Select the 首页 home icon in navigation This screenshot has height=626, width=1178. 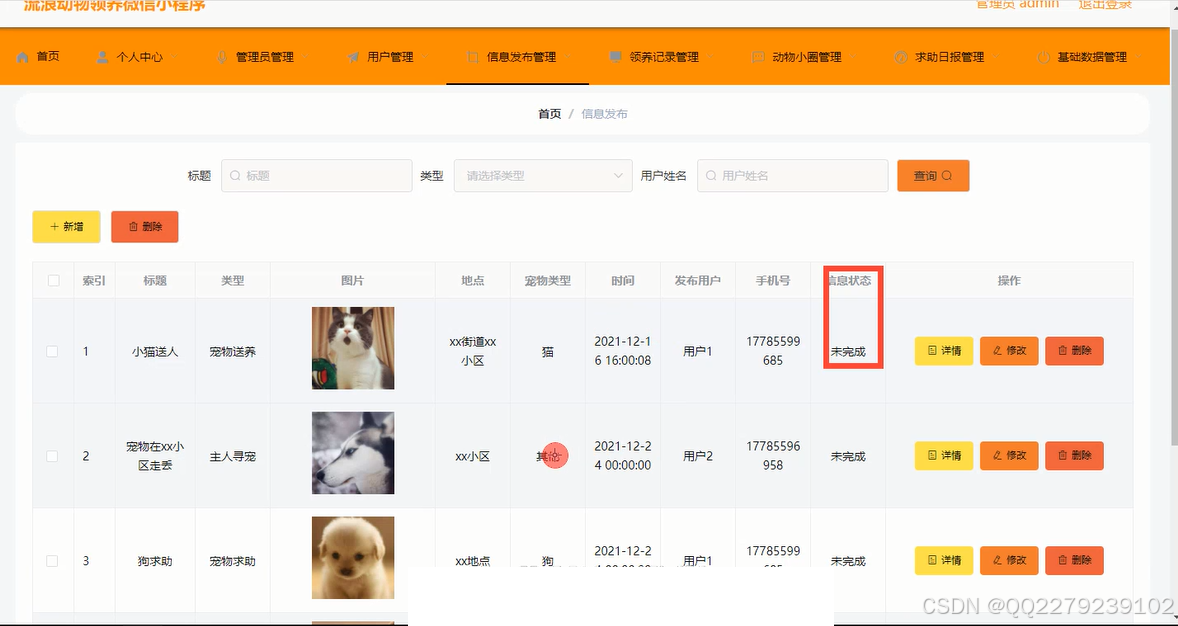pyautogui.click(x=23, y=57)
